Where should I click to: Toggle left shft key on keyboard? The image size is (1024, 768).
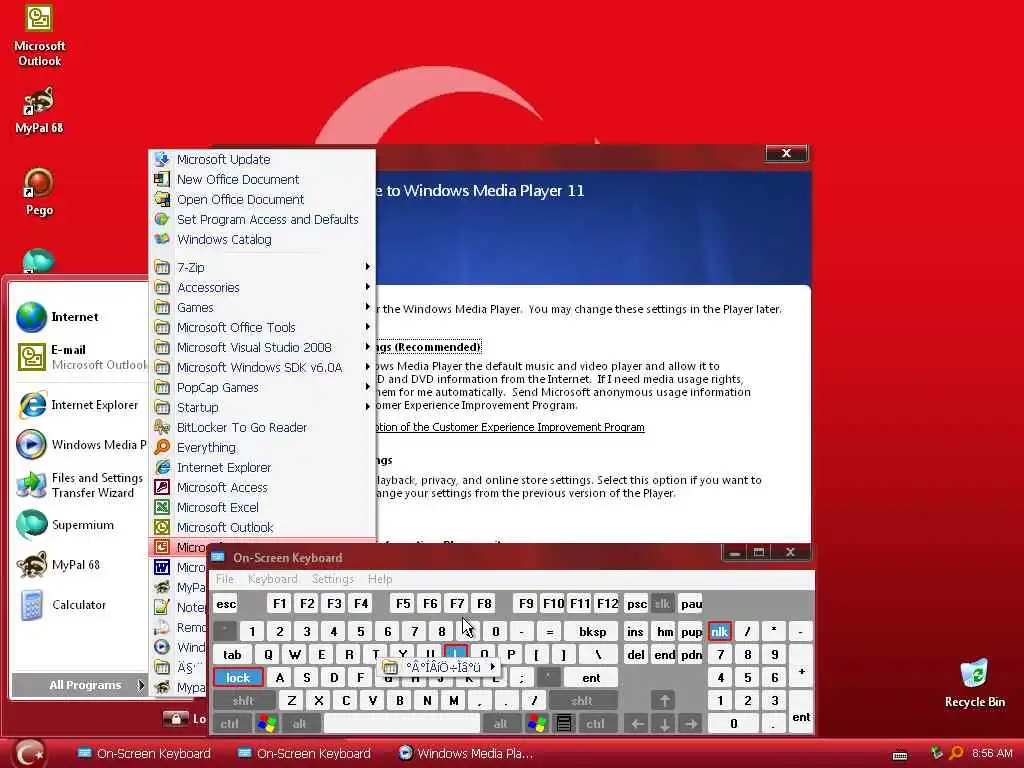click(x=244, y=701)
